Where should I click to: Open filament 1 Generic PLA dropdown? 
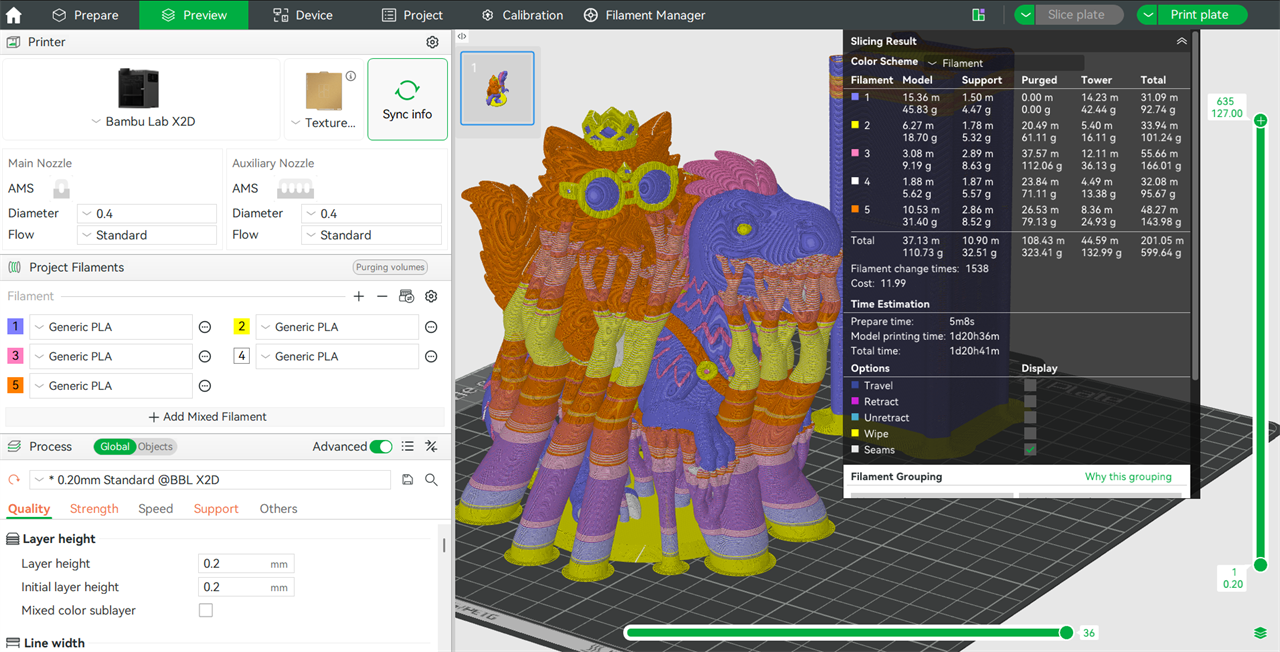(111, 327)
